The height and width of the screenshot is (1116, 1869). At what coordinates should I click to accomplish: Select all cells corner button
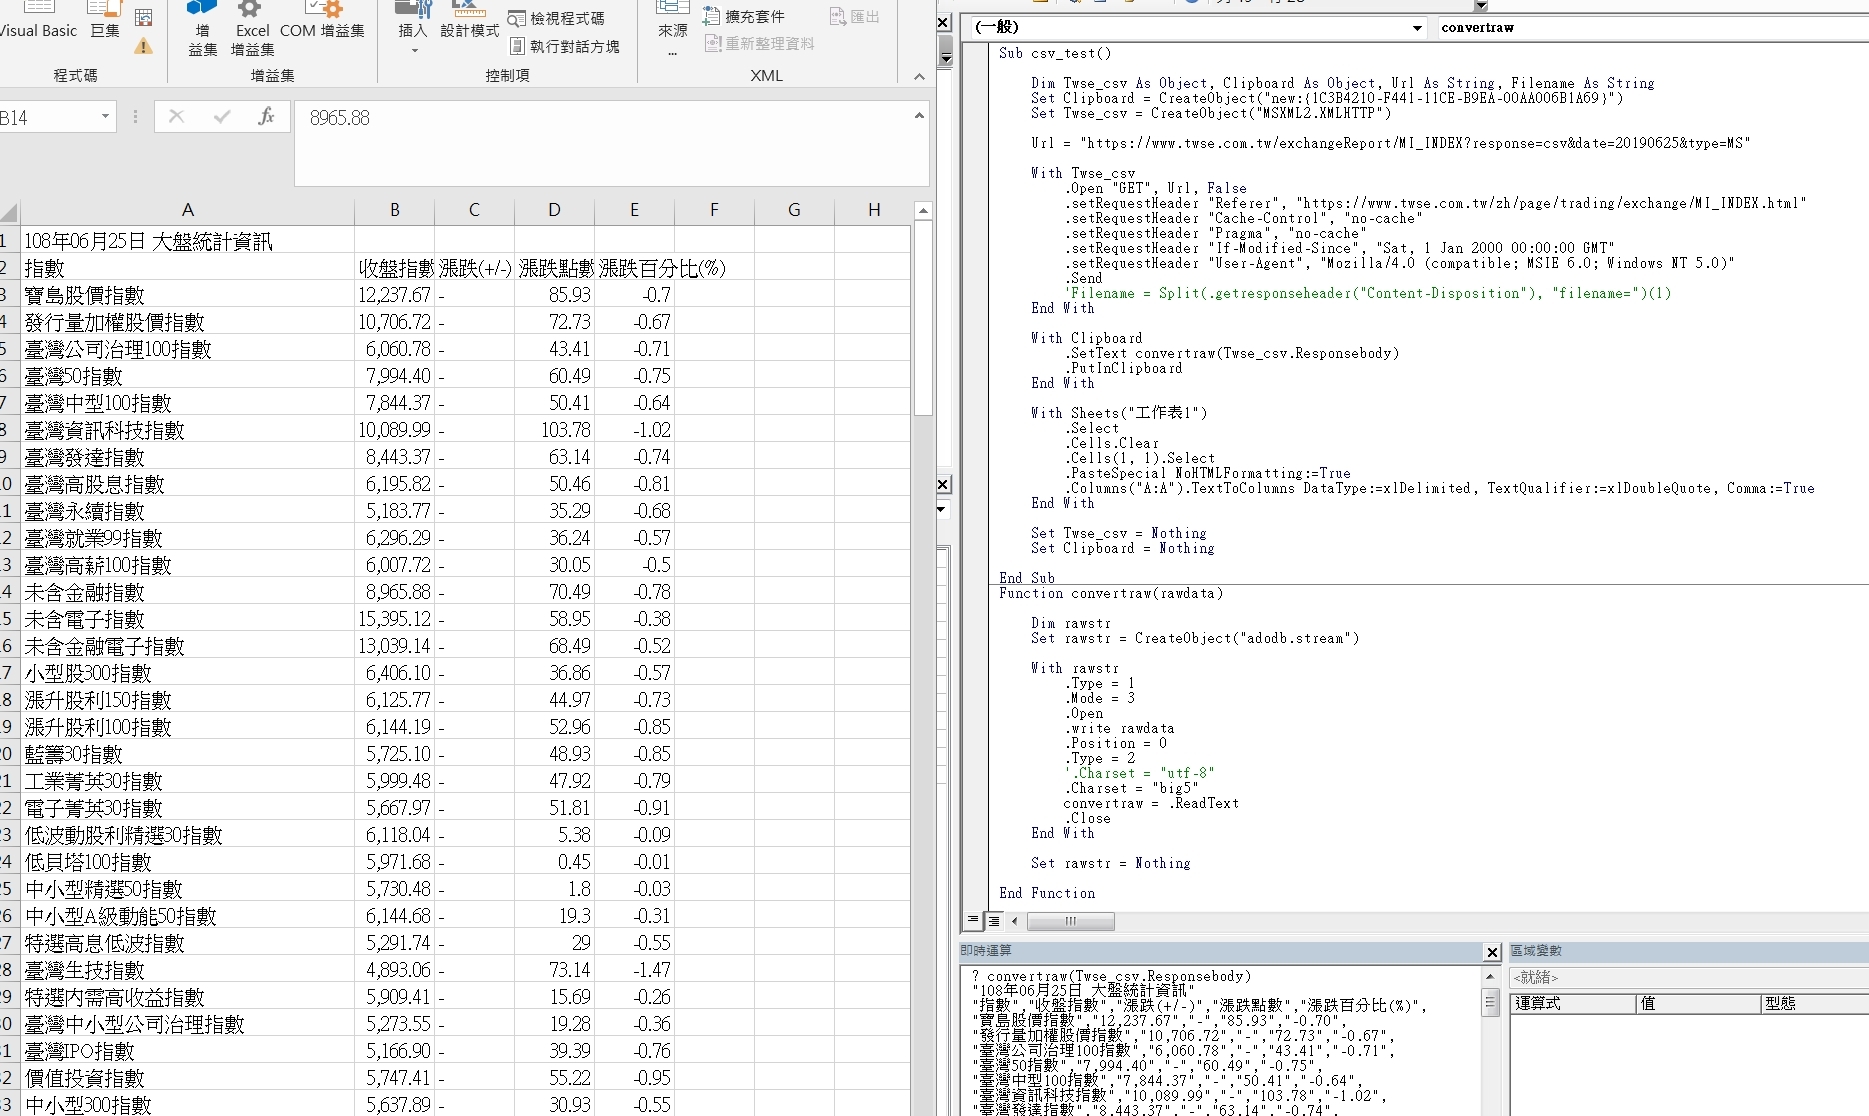(10, 211)
